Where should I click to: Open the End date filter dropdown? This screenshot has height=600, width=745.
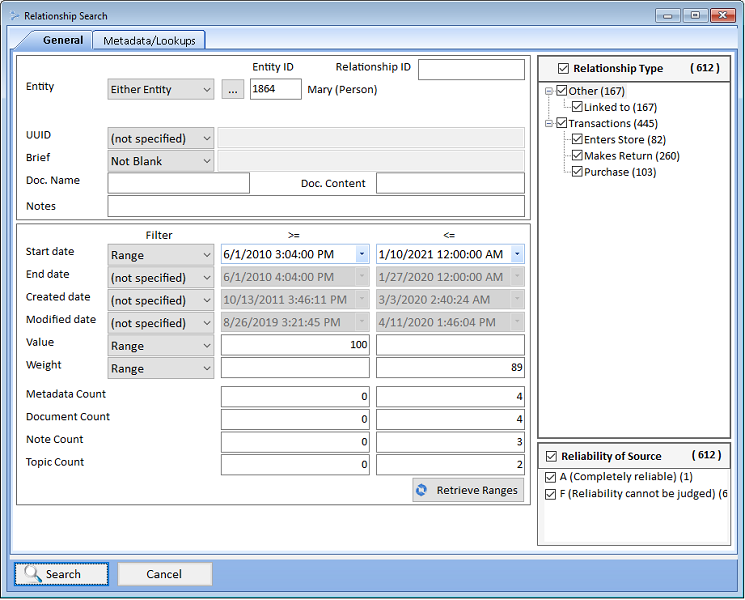click(x=161, y=277)
